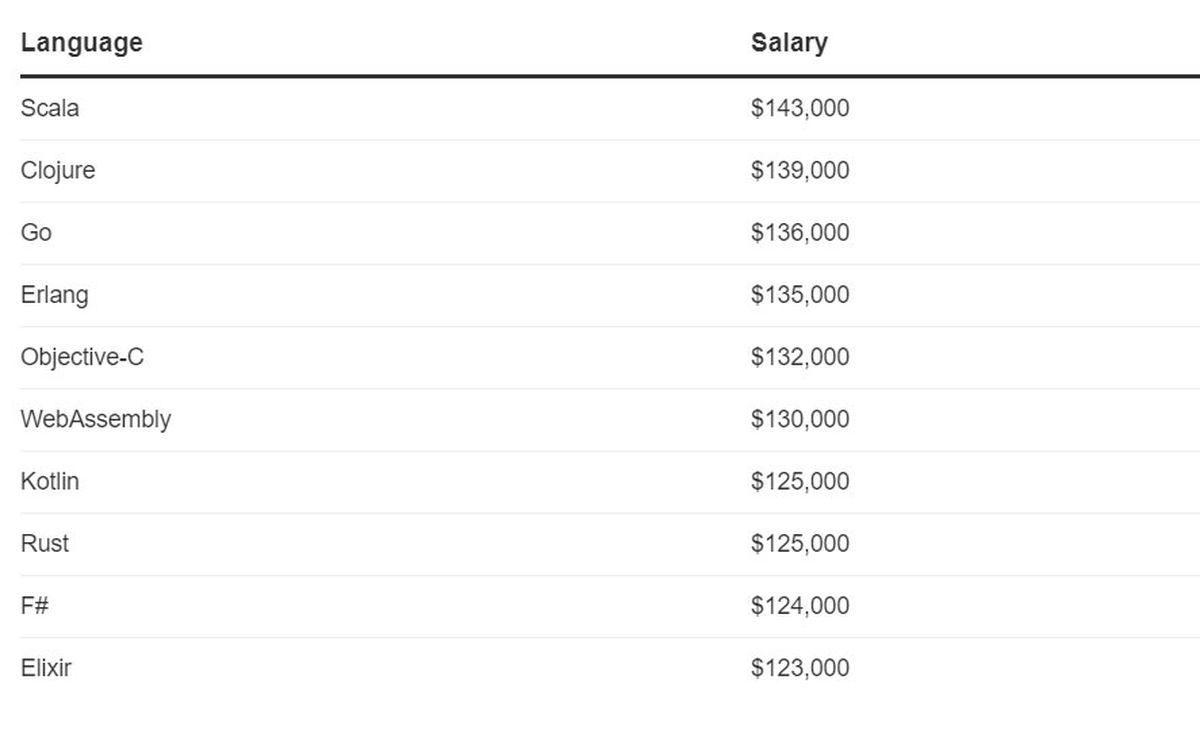This screenshot has width=1200, height=737.
Task: Click the Elixir row label
Action: click(x=46, y=667)
